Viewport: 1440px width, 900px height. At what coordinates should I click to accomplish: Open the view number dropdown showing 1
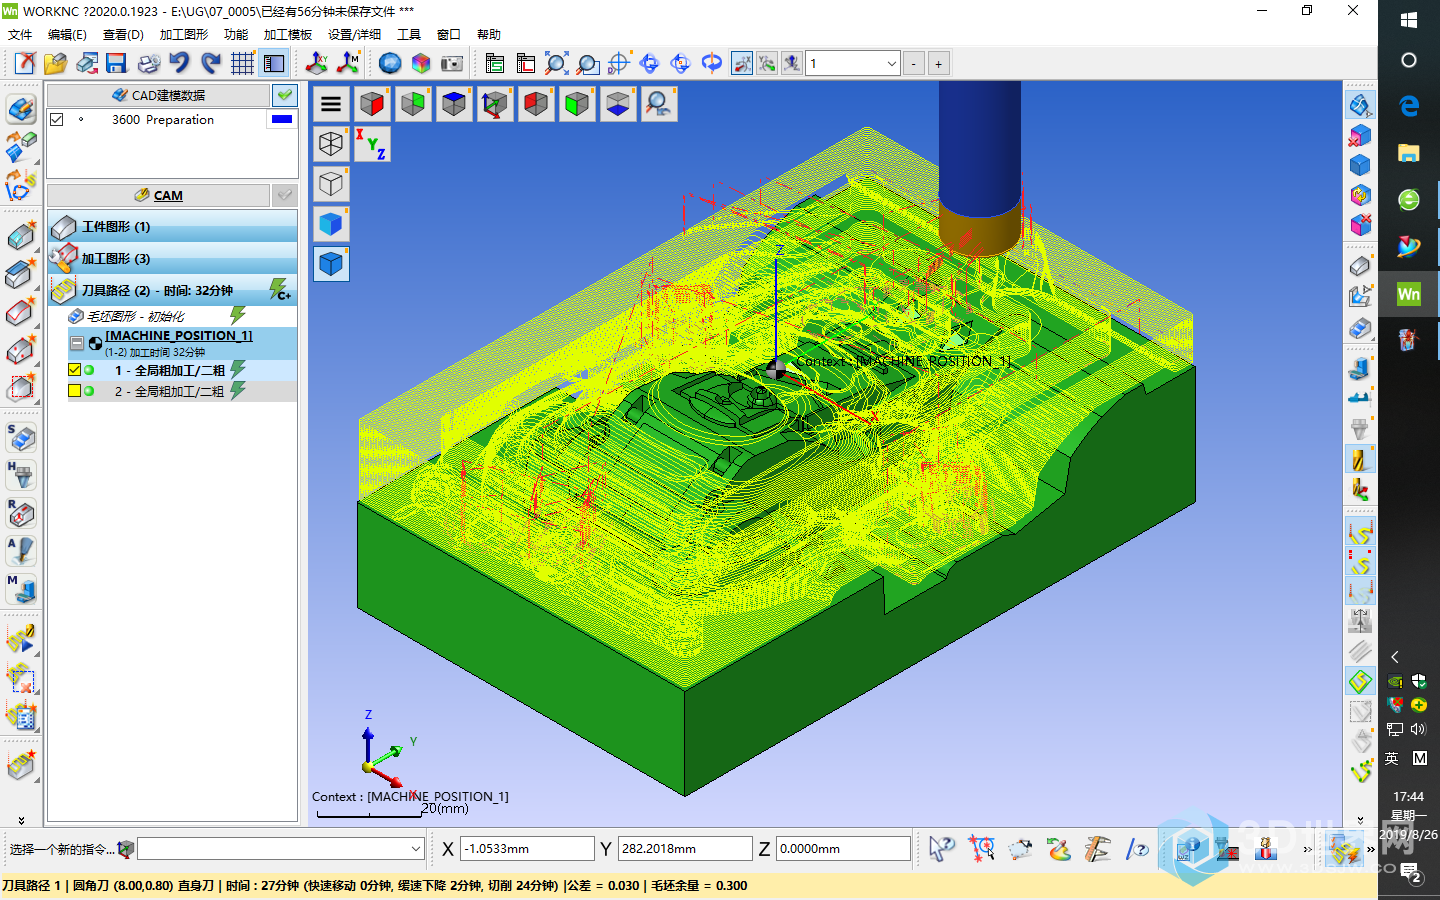click(853, 63)
